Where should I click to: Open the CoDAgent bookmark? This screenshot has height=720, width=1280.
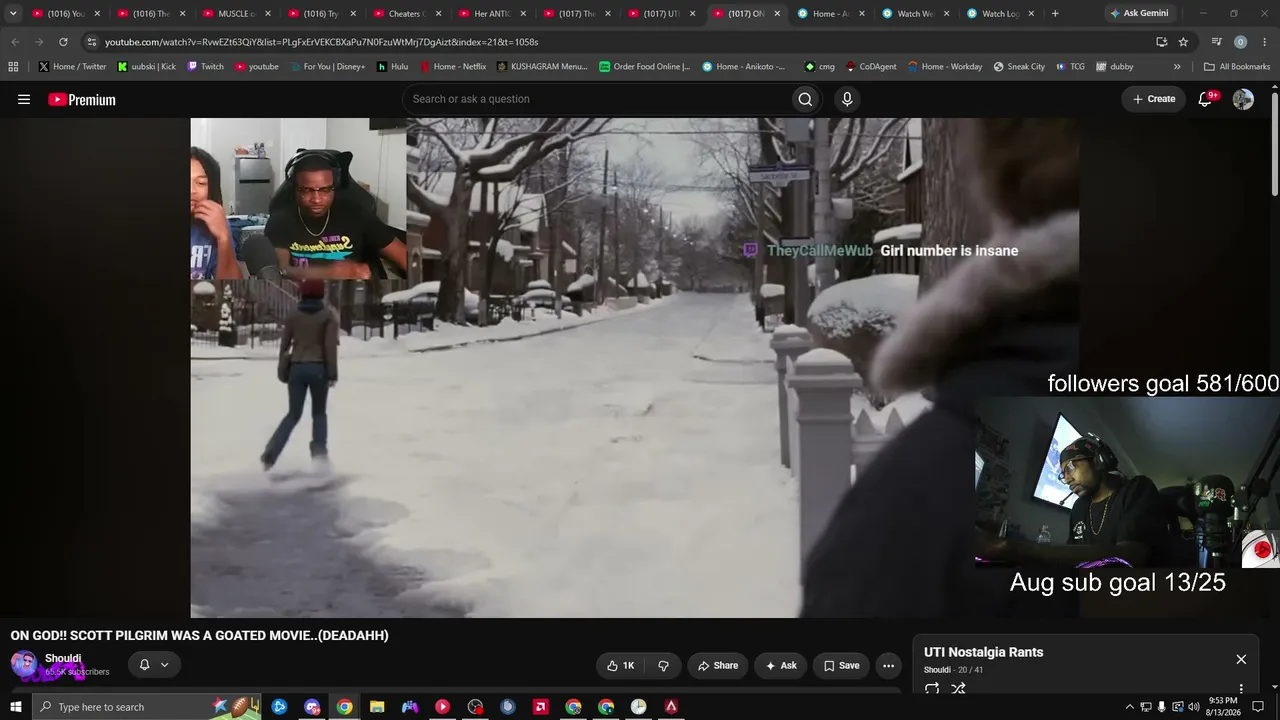pyautogui.click(x=871, y=67)
